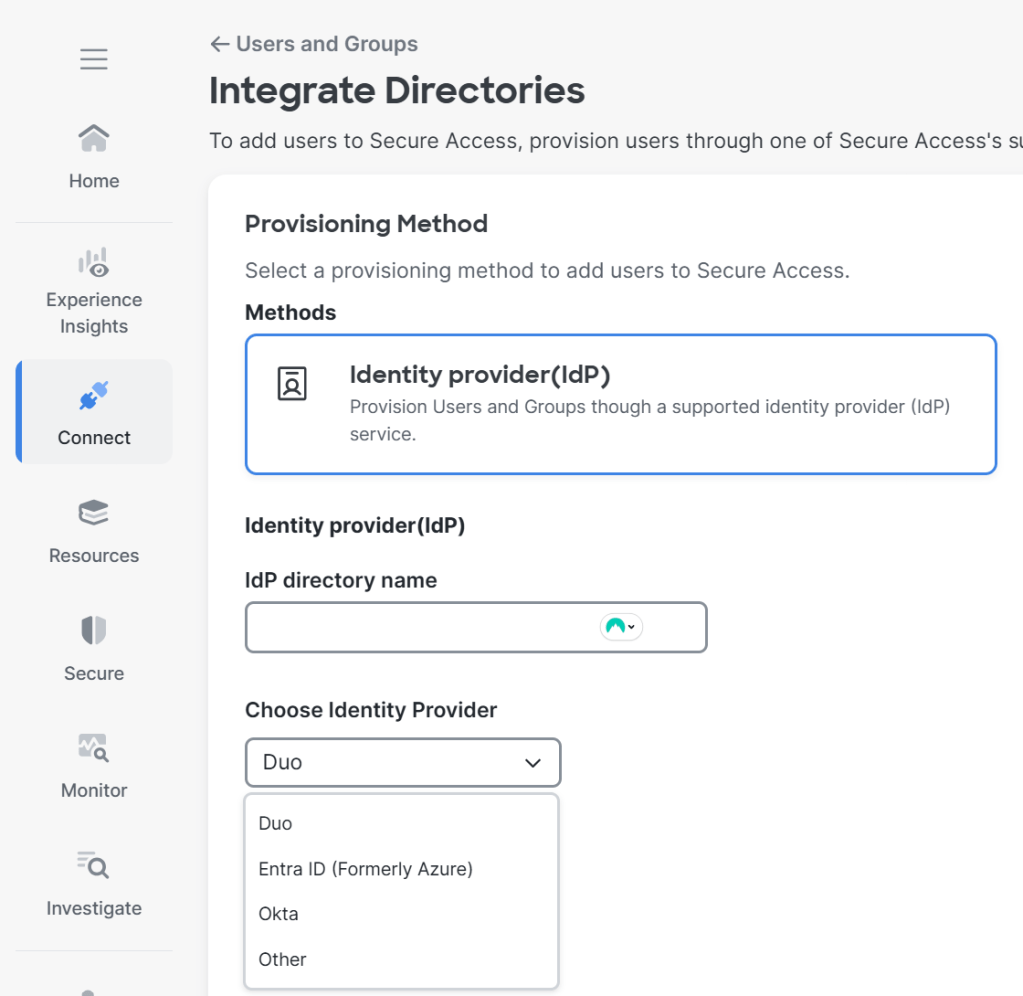Viewport: 1023px width, 996px height.
Task: Go back to Users and Groups
Action: click(314, 44)
